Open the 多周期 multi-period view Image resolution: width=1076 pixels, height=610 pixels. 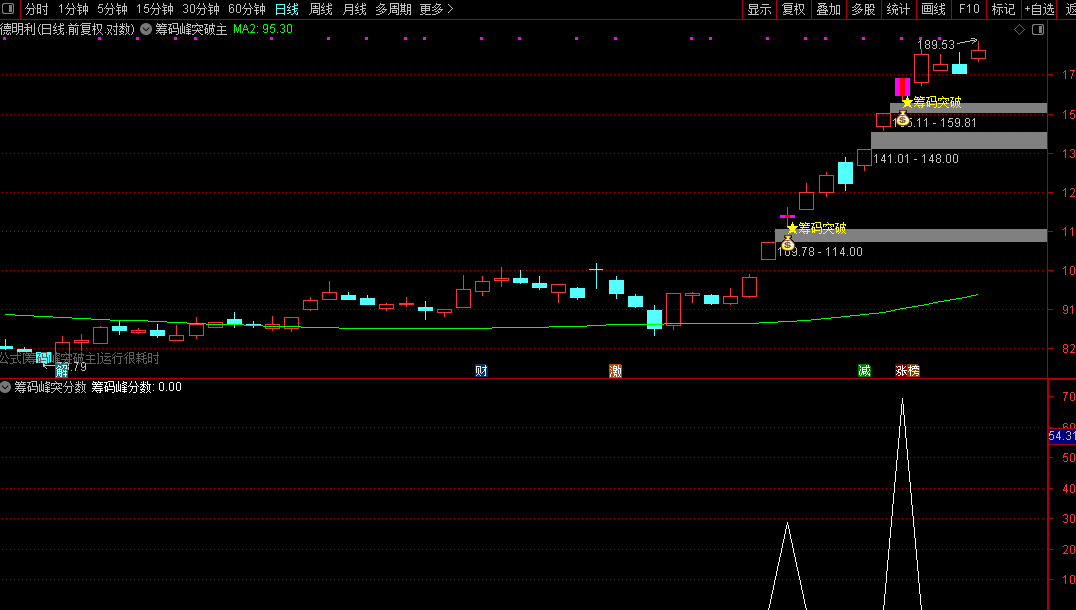click(393, 9)
